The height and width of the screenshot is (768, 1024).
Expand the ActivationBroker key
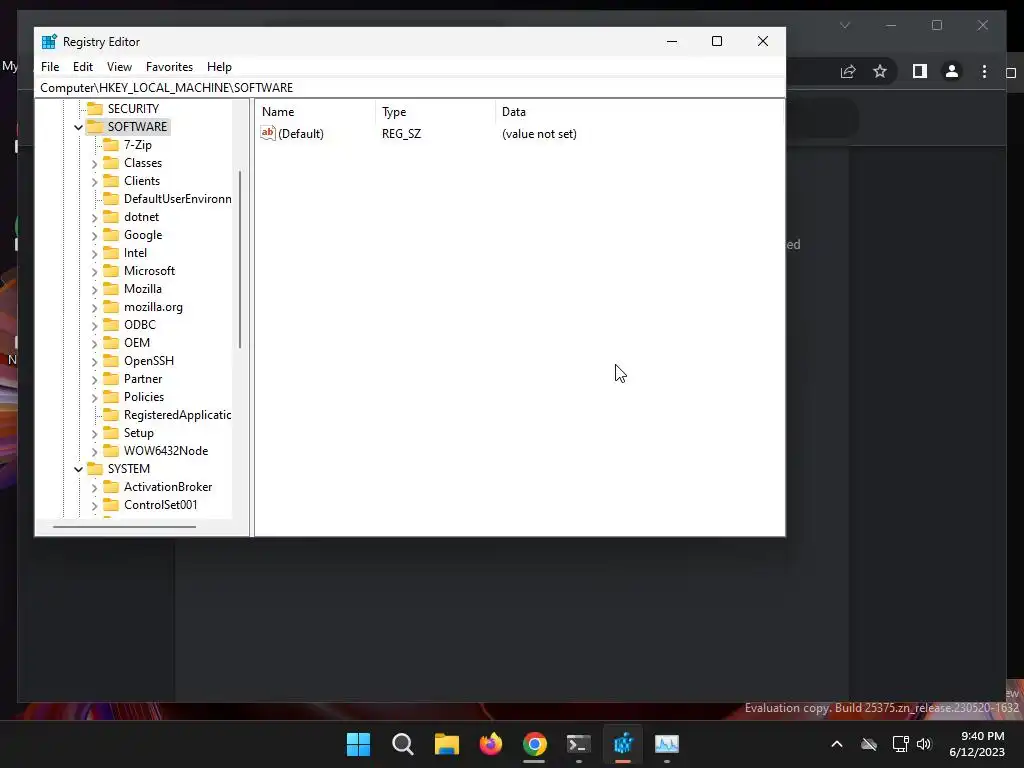[x=95, y=487]
